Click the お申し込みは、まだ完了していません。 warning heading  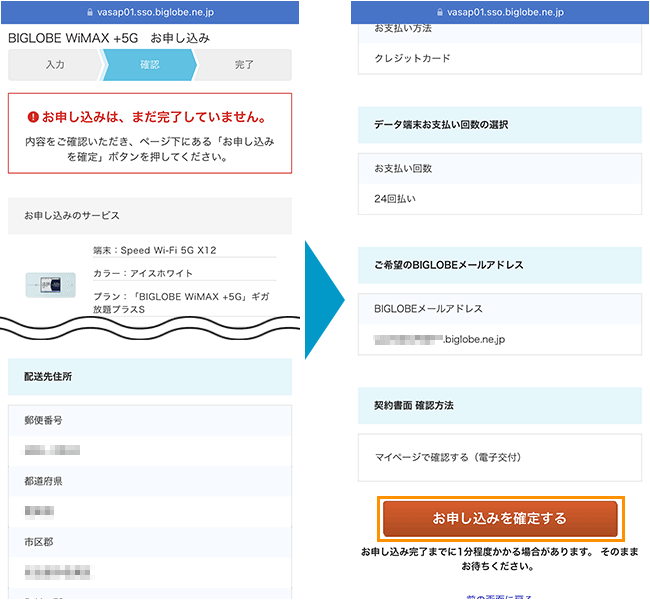[x=154, y=117]
